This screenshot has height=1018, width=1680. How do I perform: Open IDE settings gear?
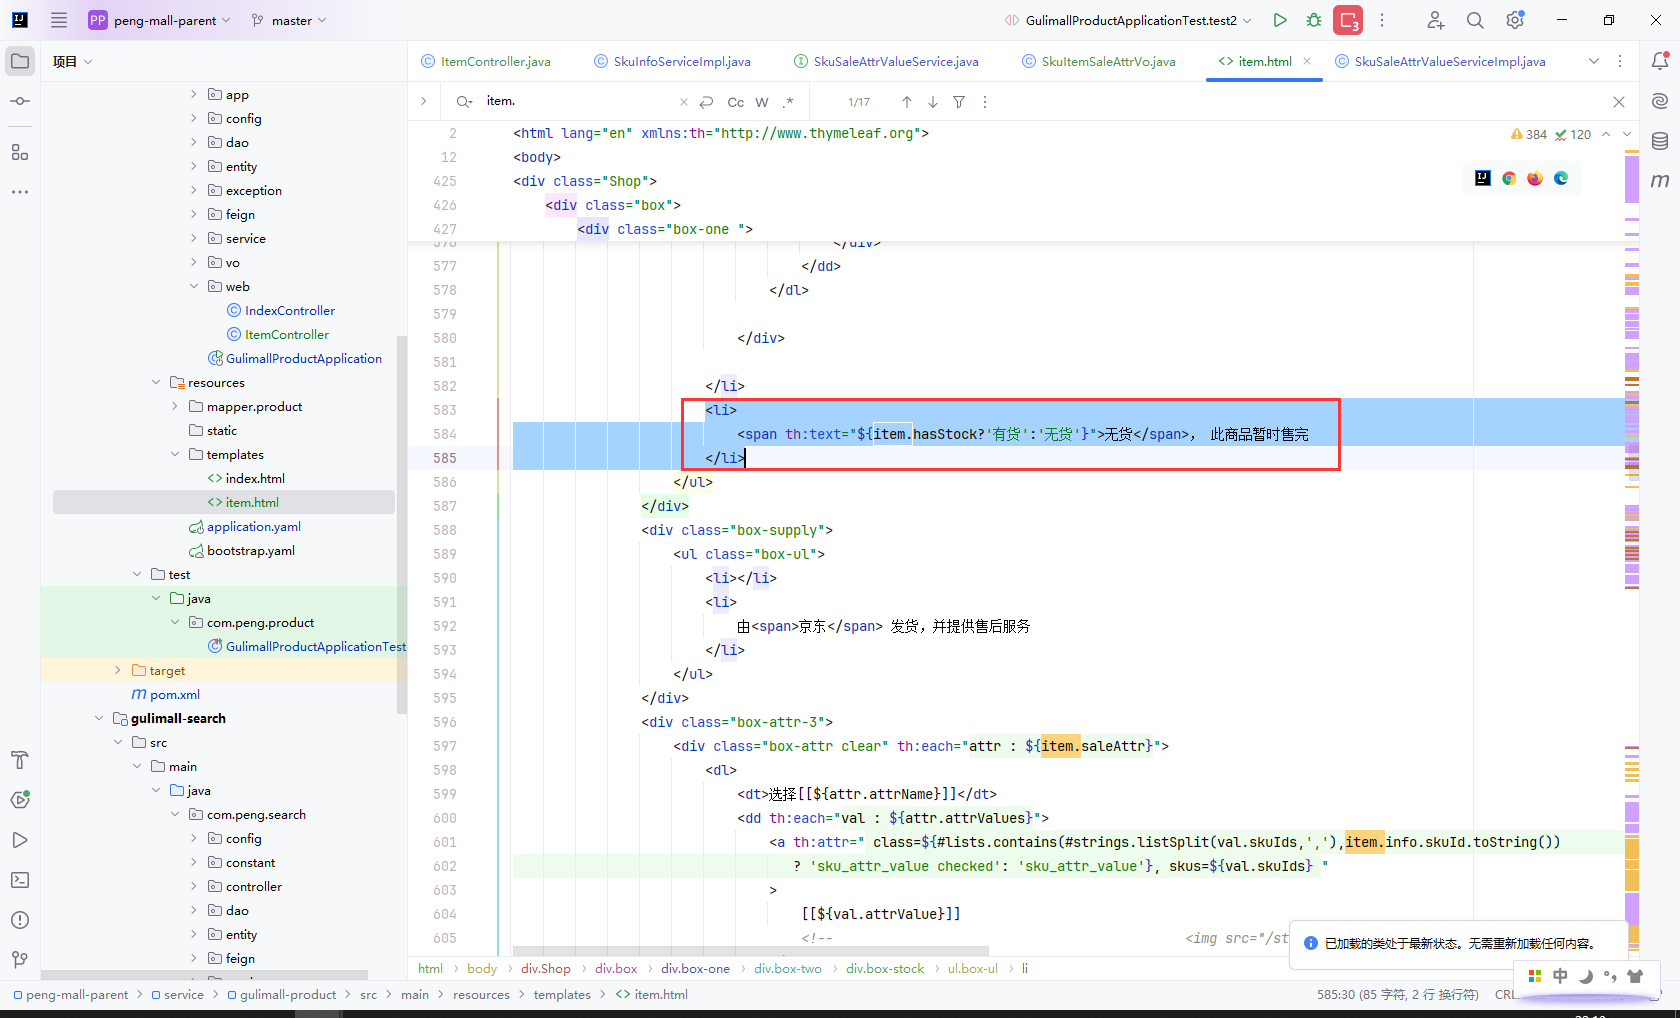click(1515, 20)
